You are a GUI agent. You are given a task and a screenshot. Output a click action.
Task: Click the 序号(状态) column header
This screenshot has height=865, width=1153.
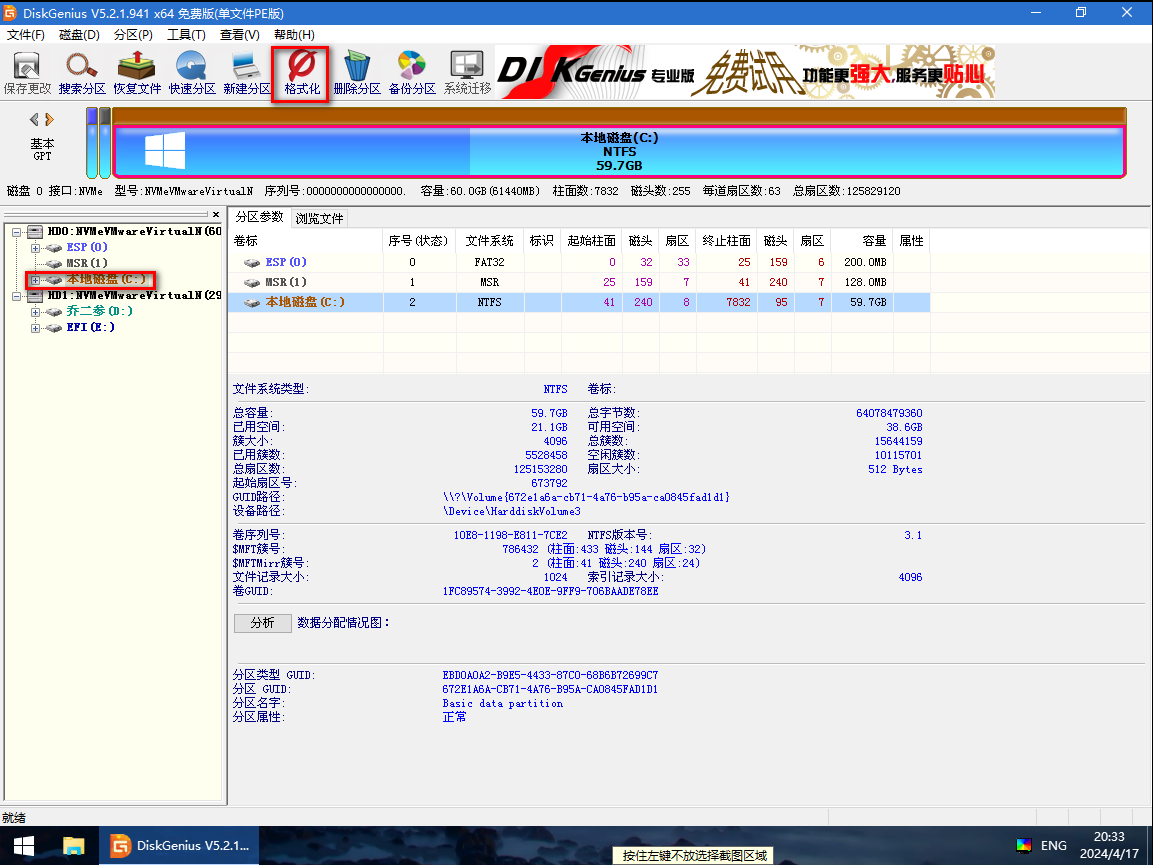tap(418, 241)
